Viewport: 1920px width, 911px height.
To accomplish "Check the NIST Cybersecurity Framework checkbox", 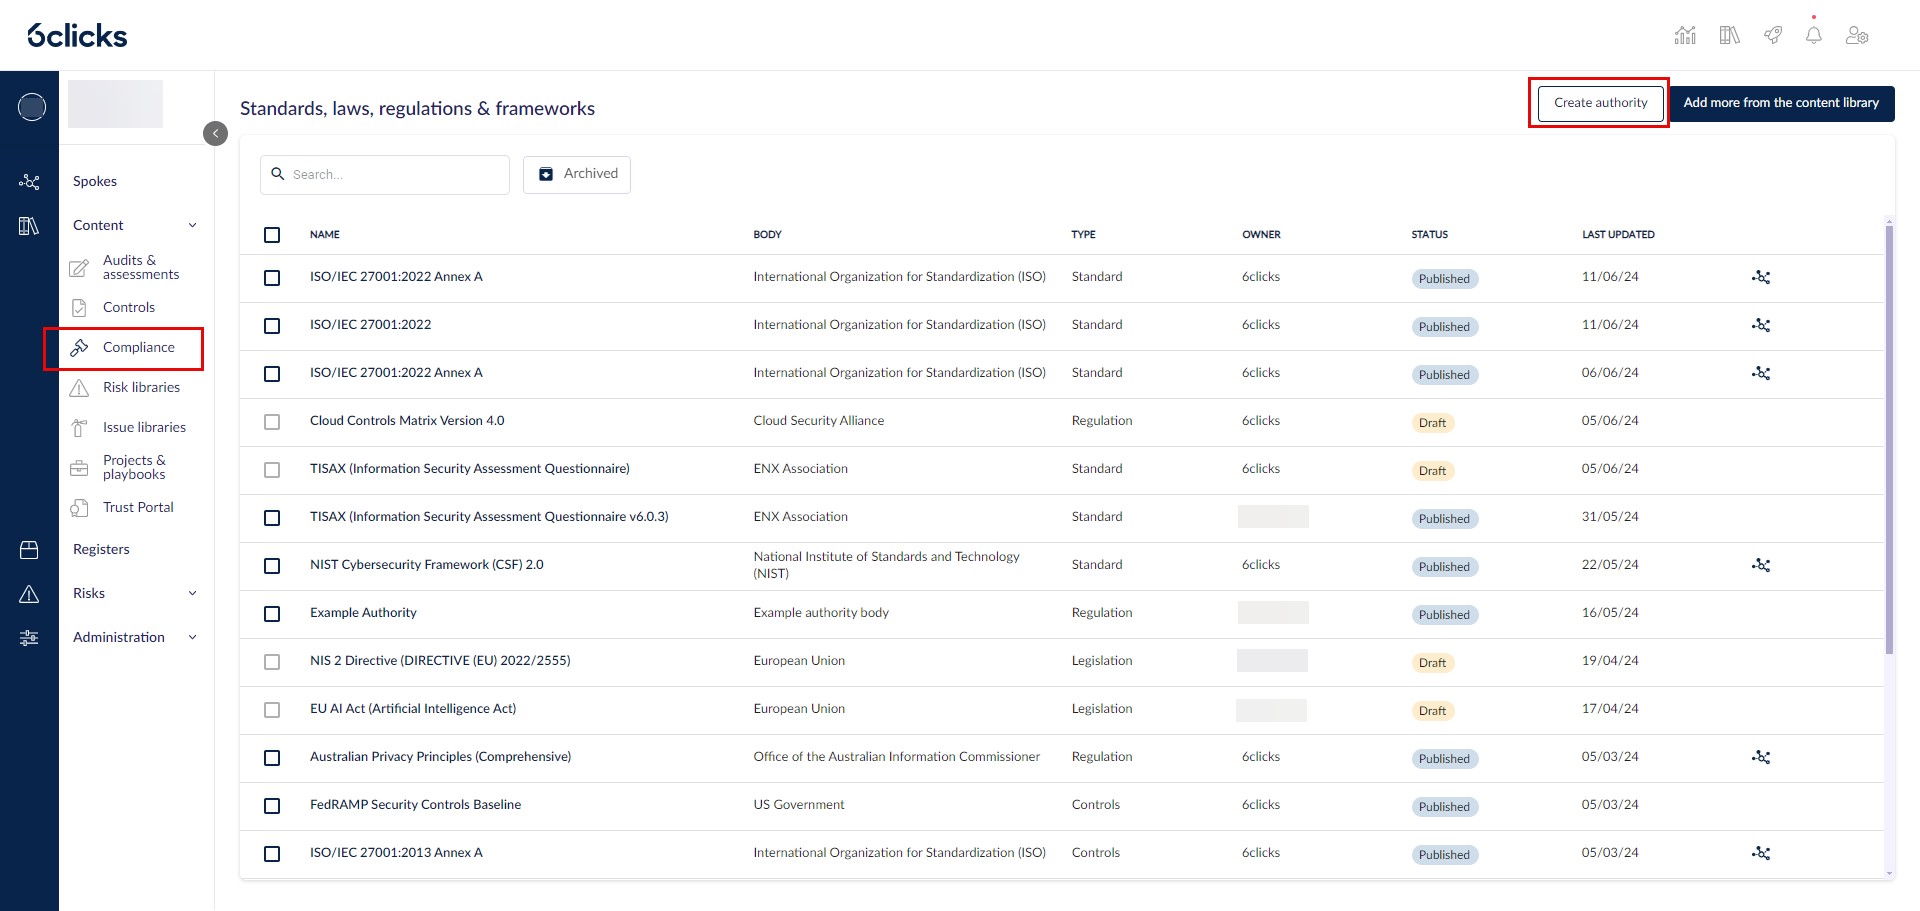I will [272, 566].
